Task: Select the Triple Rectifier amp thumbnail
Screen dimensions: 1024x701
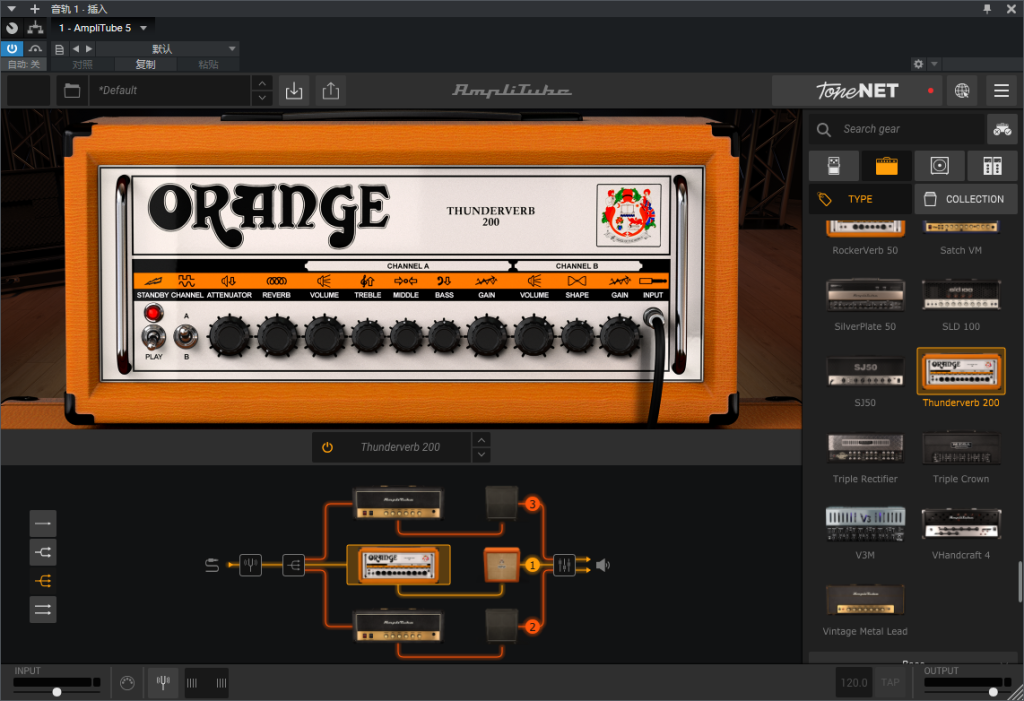Action: click(x=865, y=448)
